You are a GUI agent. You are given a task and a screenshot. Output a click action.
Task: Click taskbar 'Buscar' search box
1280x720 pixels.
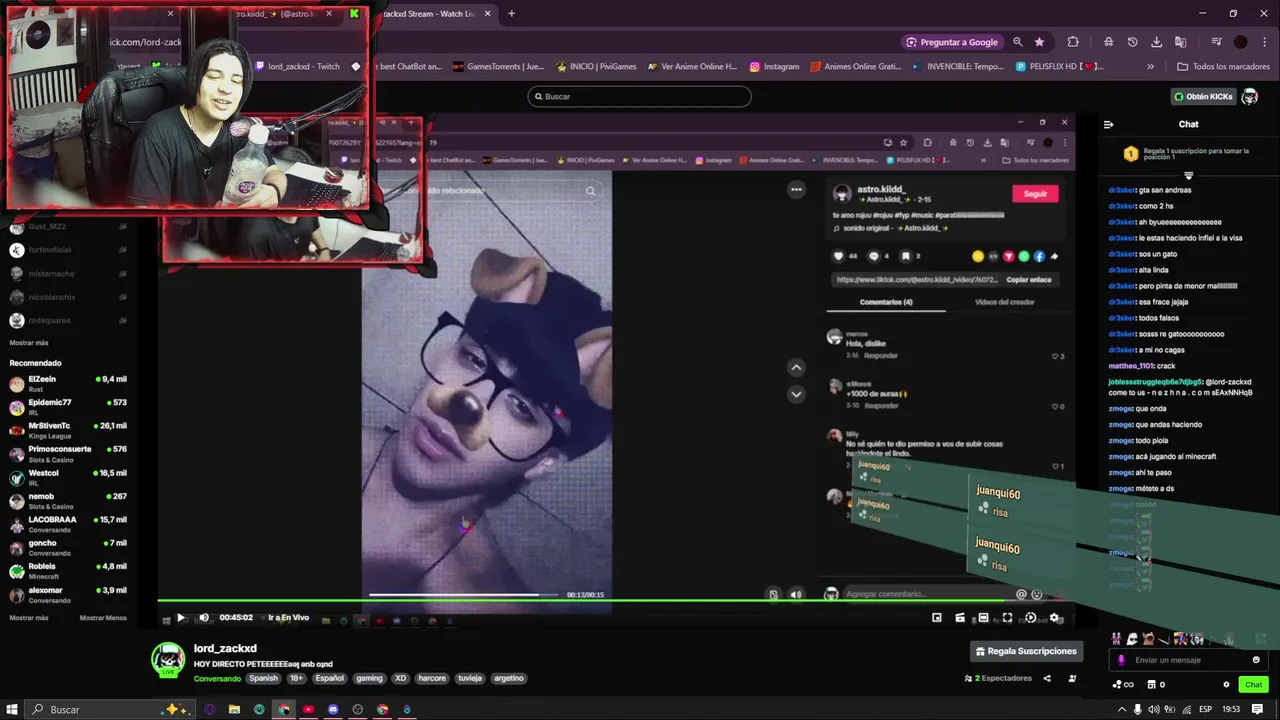[110, 709]
